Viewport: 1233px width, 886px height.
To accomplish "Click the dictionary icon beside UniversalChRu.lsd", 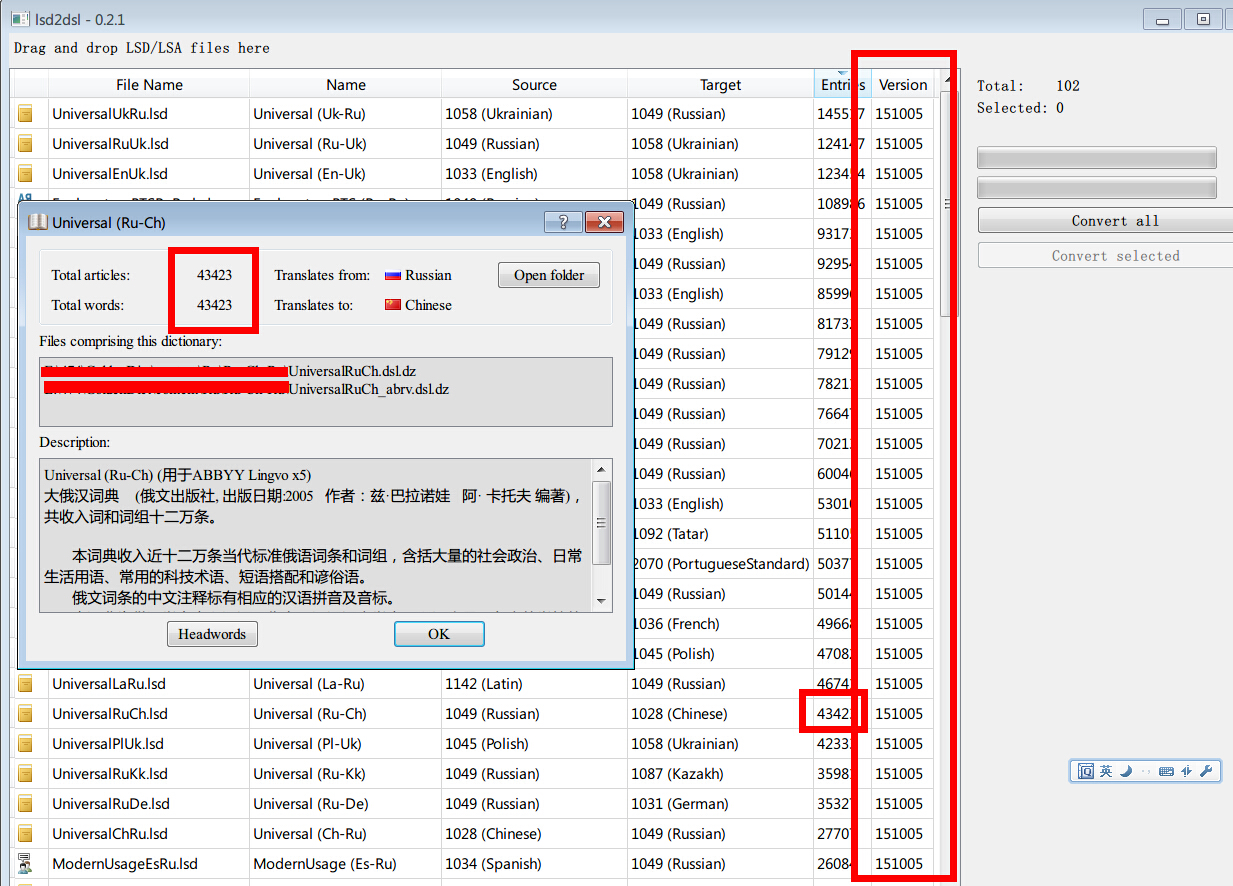I will tap(25, 834).
